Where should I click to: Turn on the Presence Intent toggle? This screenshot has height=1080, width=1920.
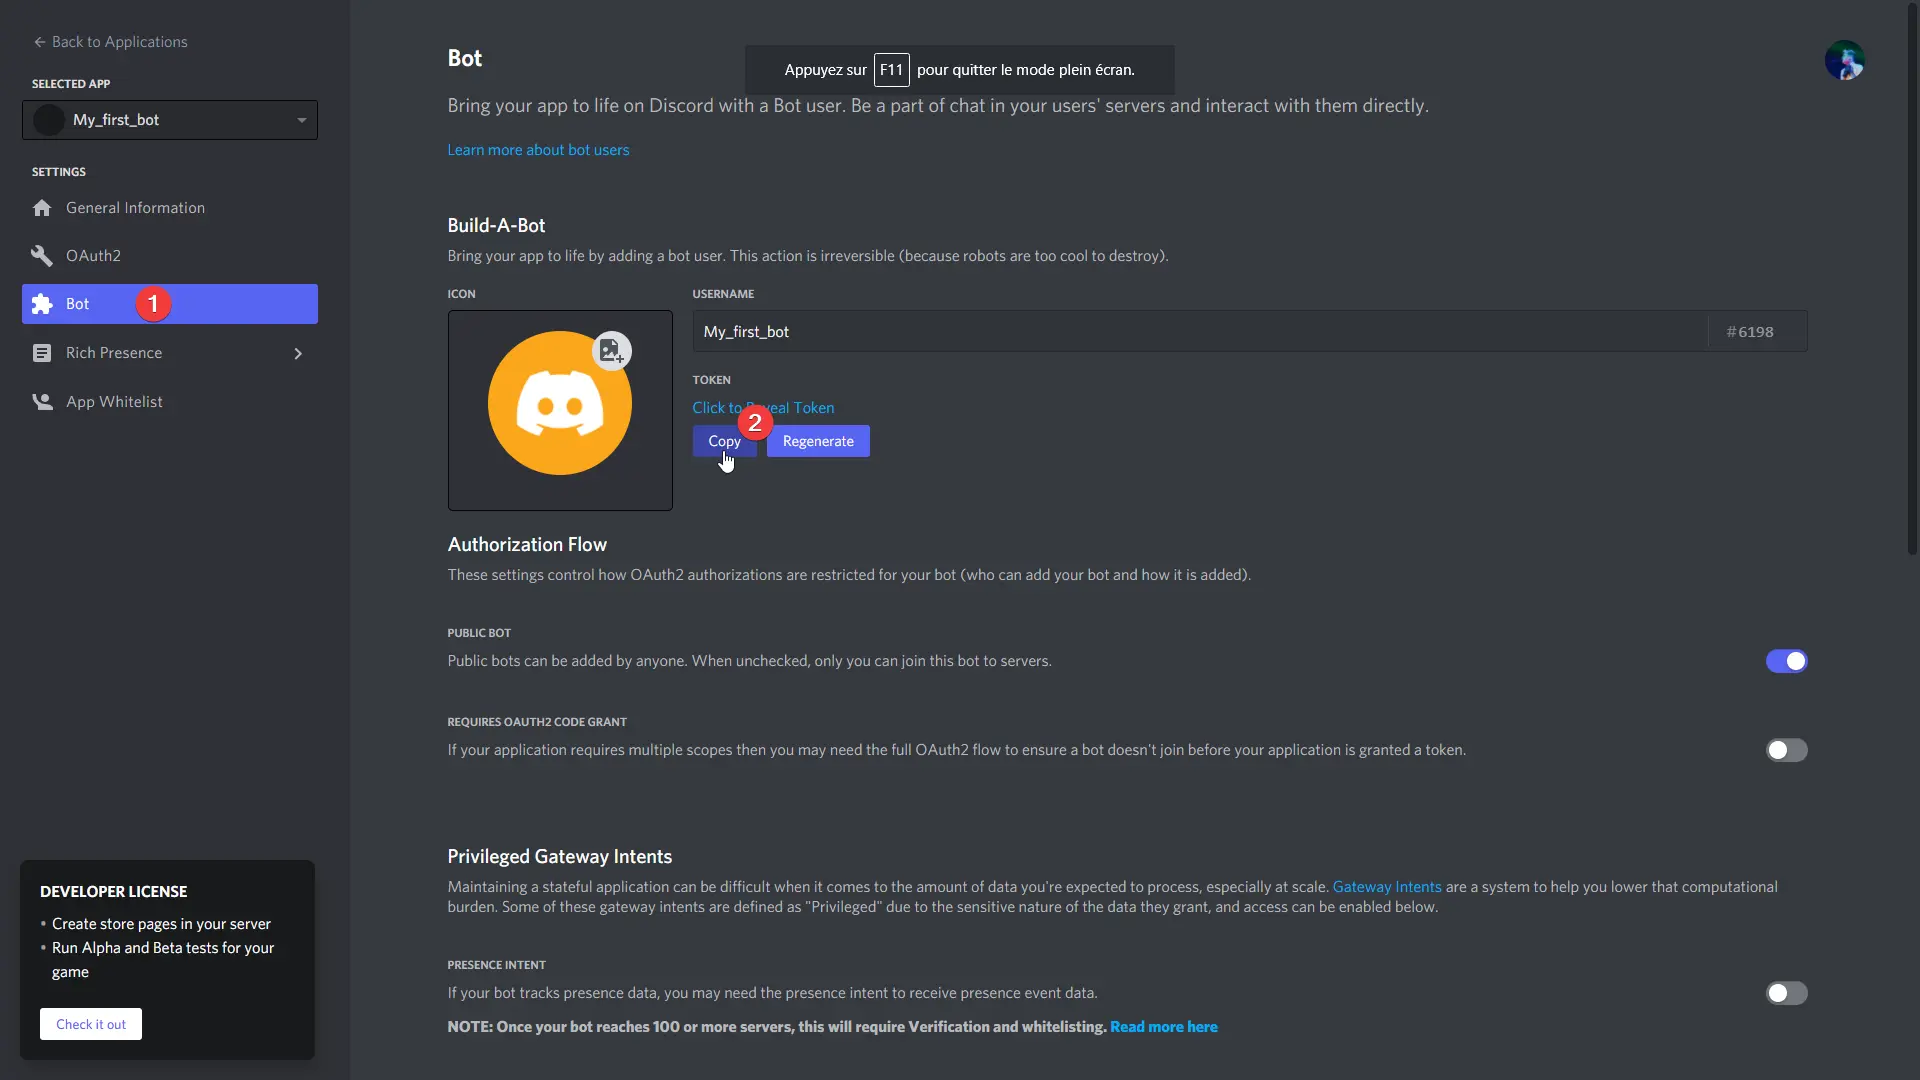pos(1786,993)
